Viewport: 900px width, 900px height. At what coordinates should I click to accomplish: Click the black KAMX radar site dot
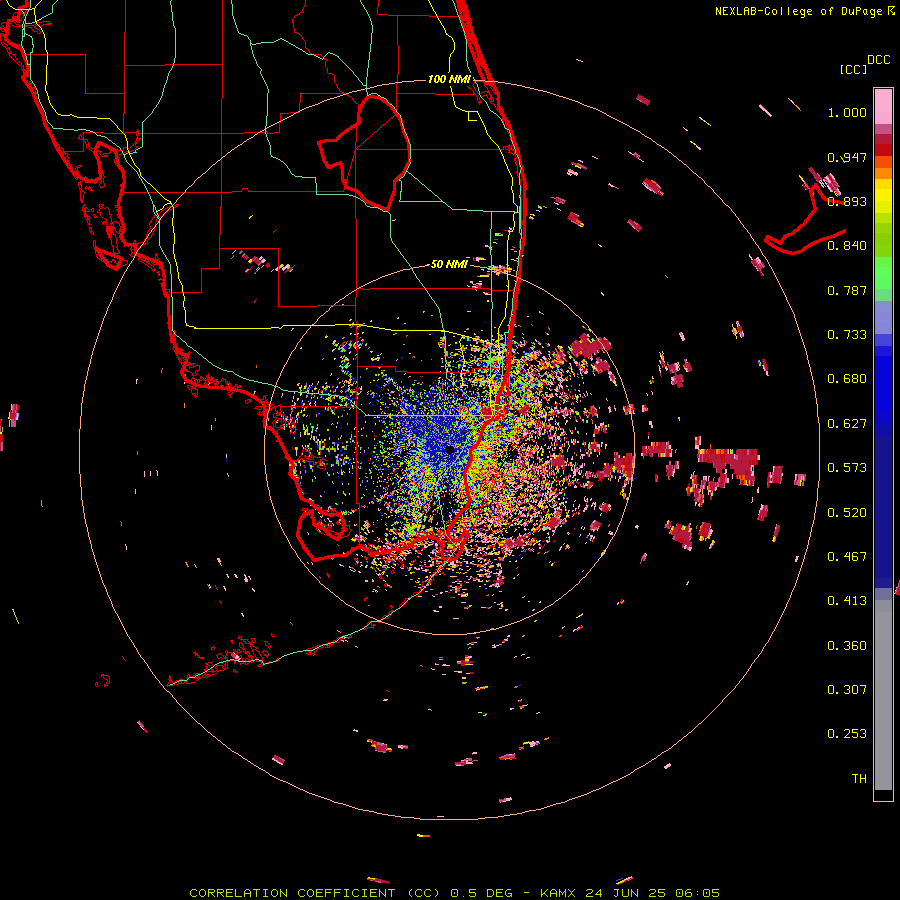tap(449, 449)
